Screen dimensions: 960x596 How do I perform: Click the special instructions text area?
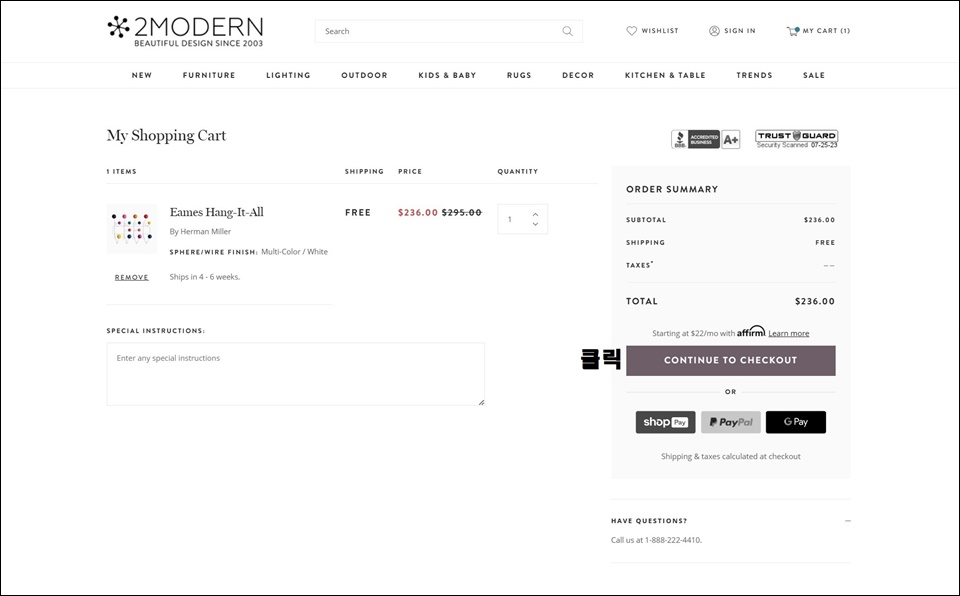tap(296, 374)
